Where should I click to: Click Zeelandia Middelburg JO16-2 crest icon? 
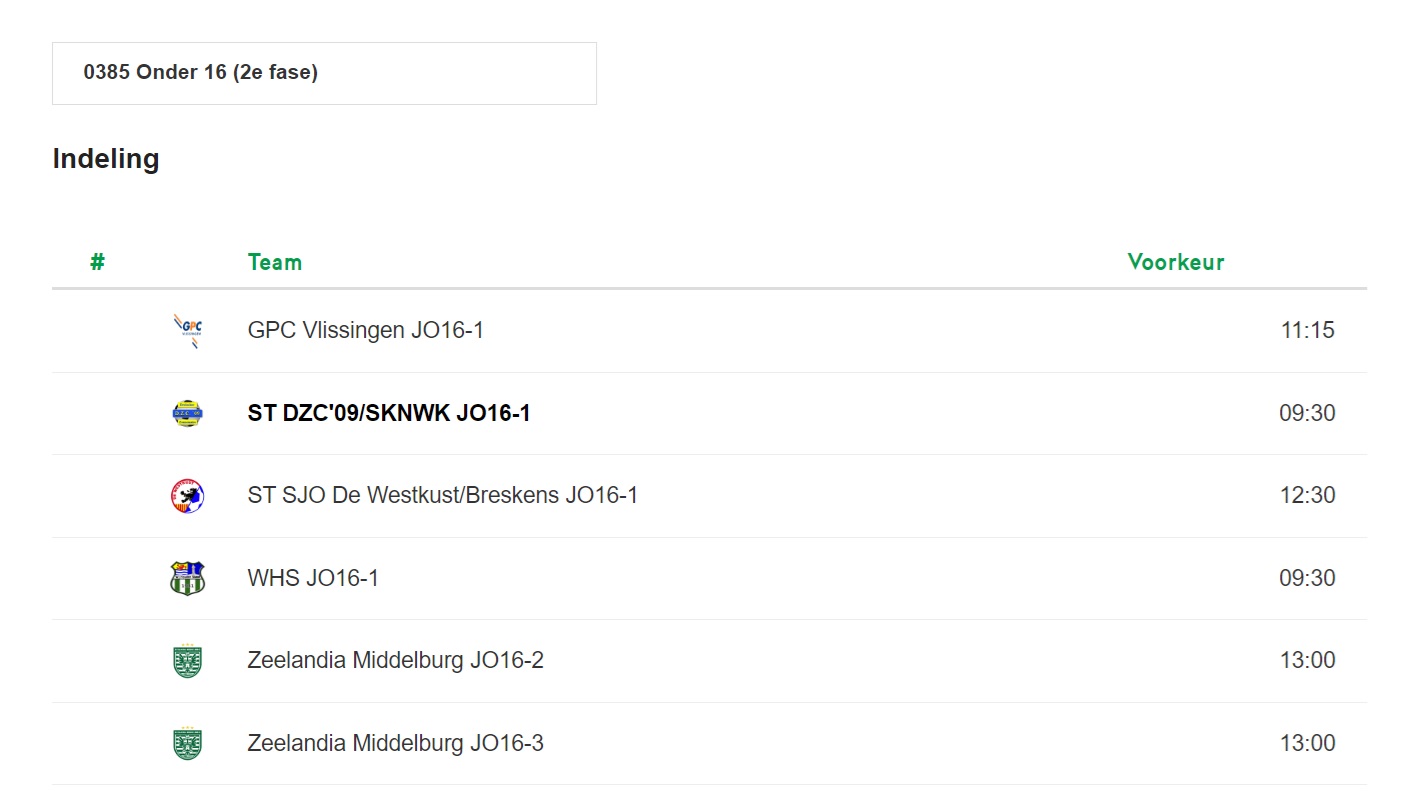click(x=187, y=661)
